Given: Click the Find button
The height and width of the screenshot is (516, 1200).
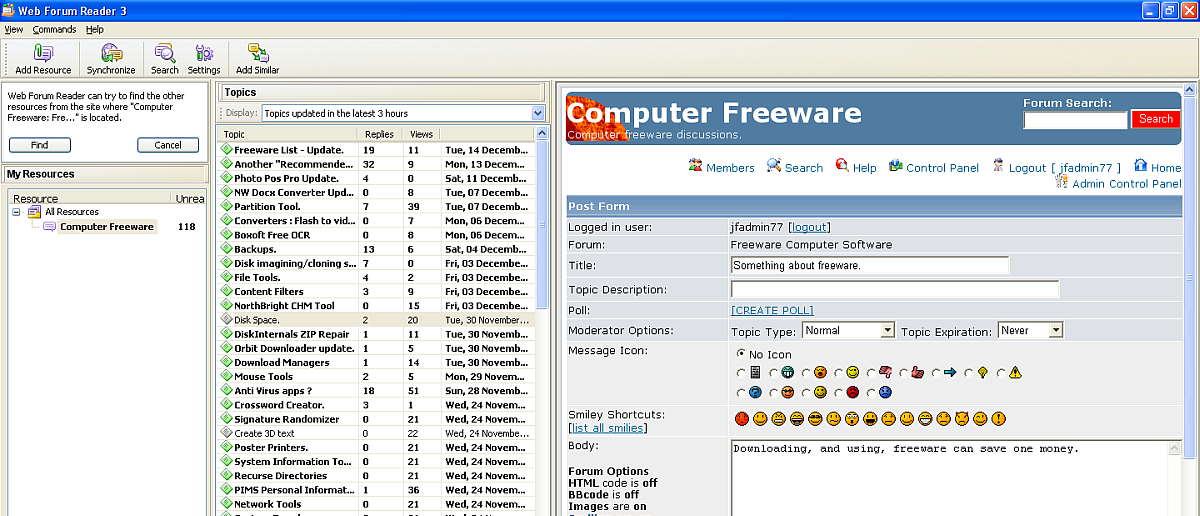Looking at the screenshot, I should [x=40, y=145].
